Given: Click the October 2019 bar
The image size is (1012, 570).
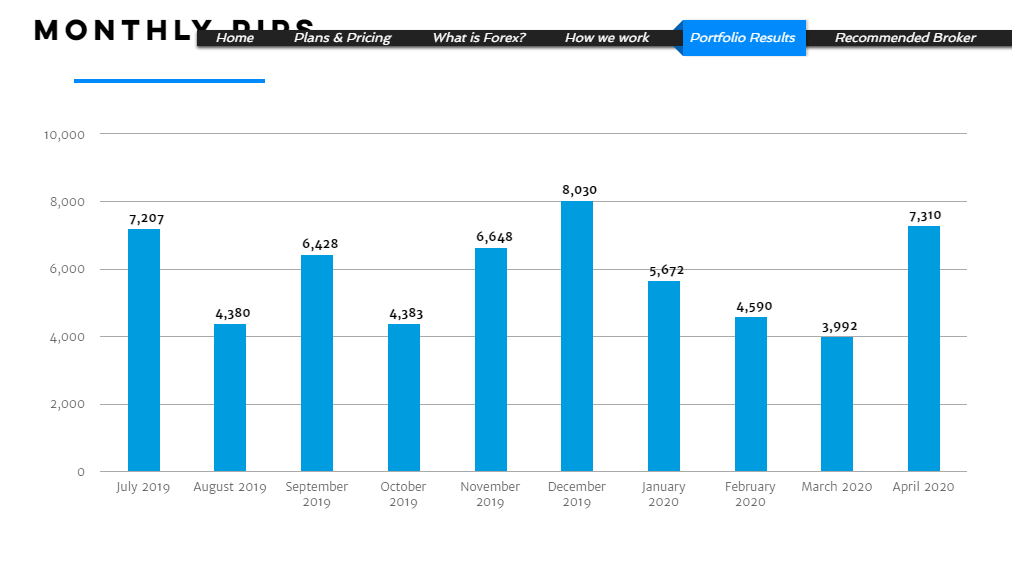Looking at the screenshot, I should pos(404,398).
